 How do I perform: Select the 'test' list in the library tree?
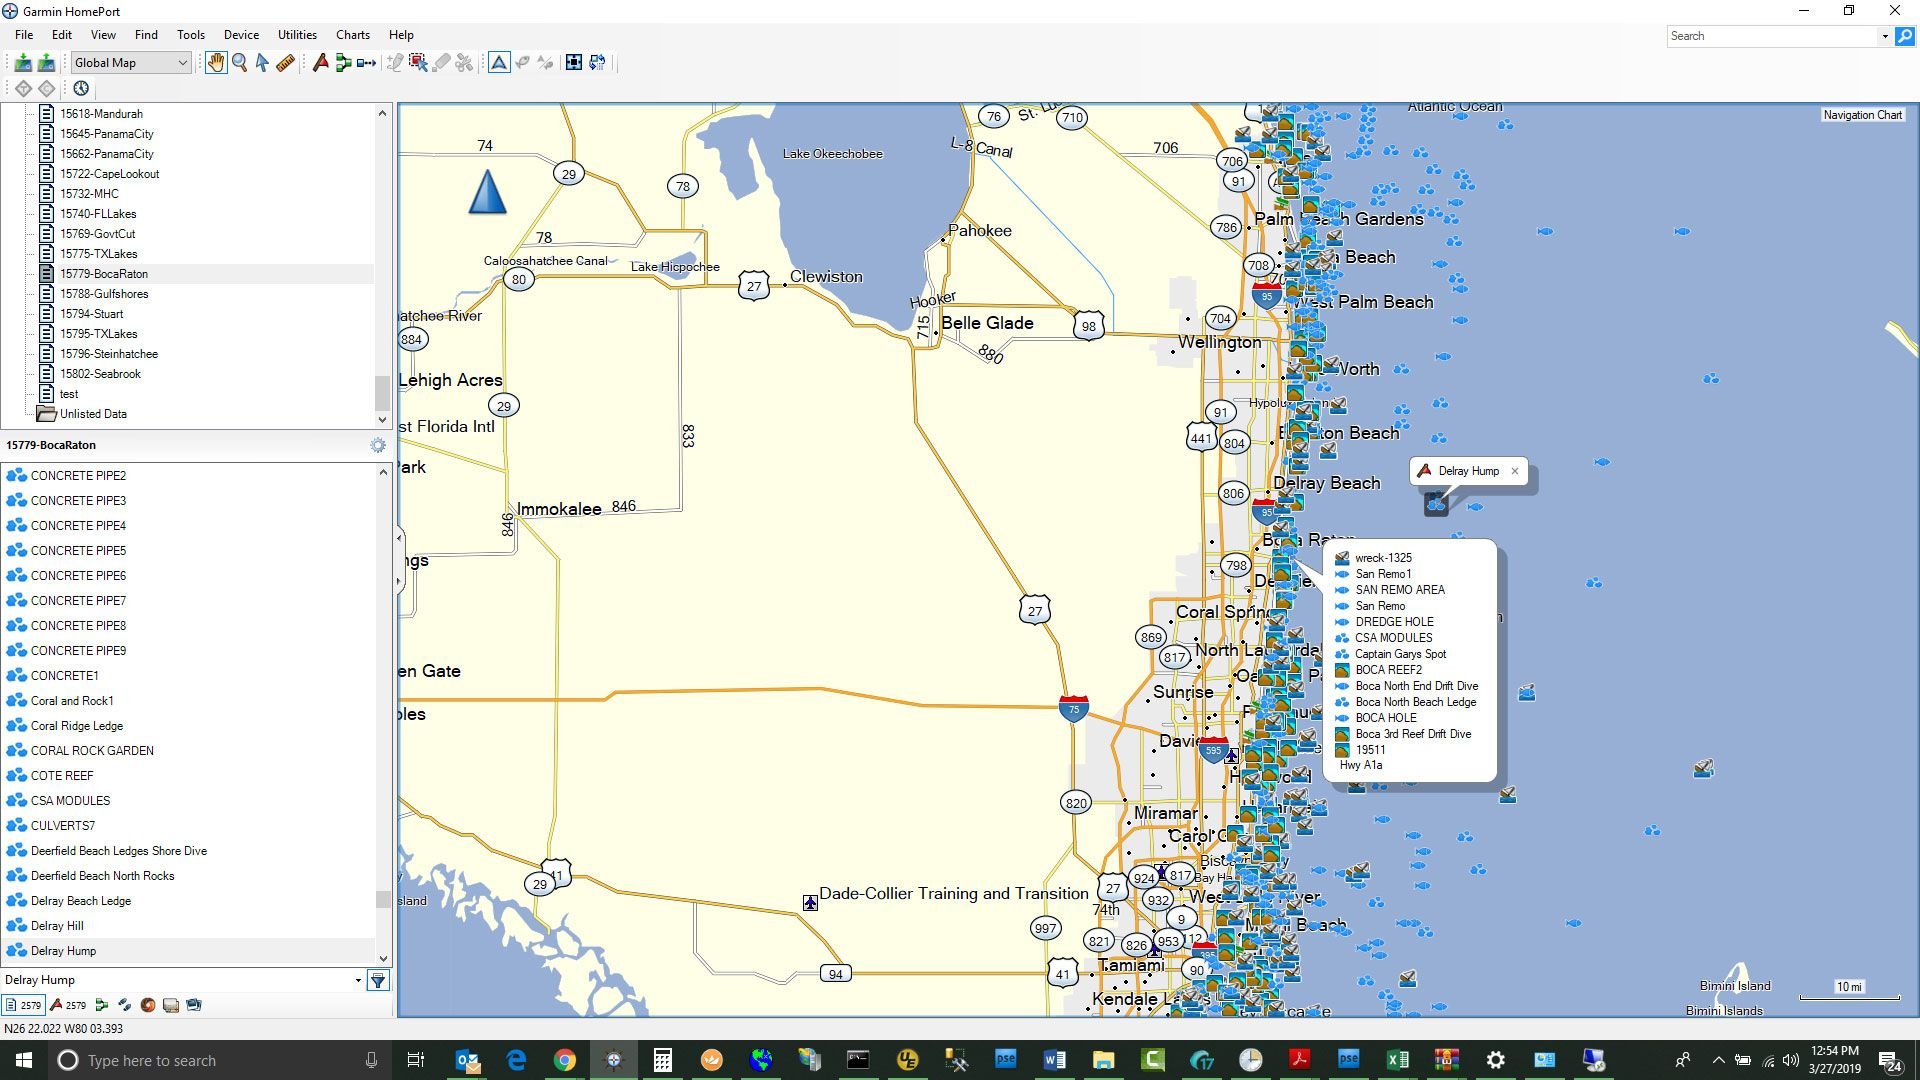[x=68, y=394]
